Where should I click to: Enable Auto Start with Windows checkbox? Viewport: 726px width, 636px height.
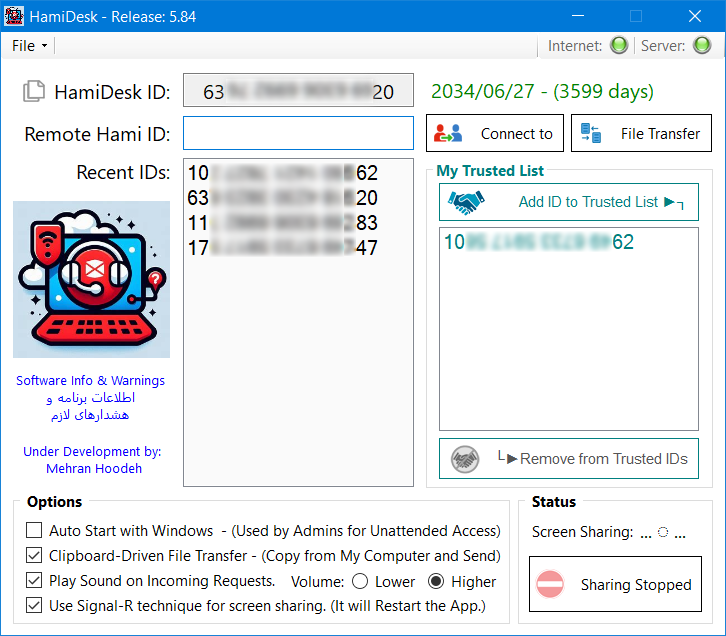(34, 530)
